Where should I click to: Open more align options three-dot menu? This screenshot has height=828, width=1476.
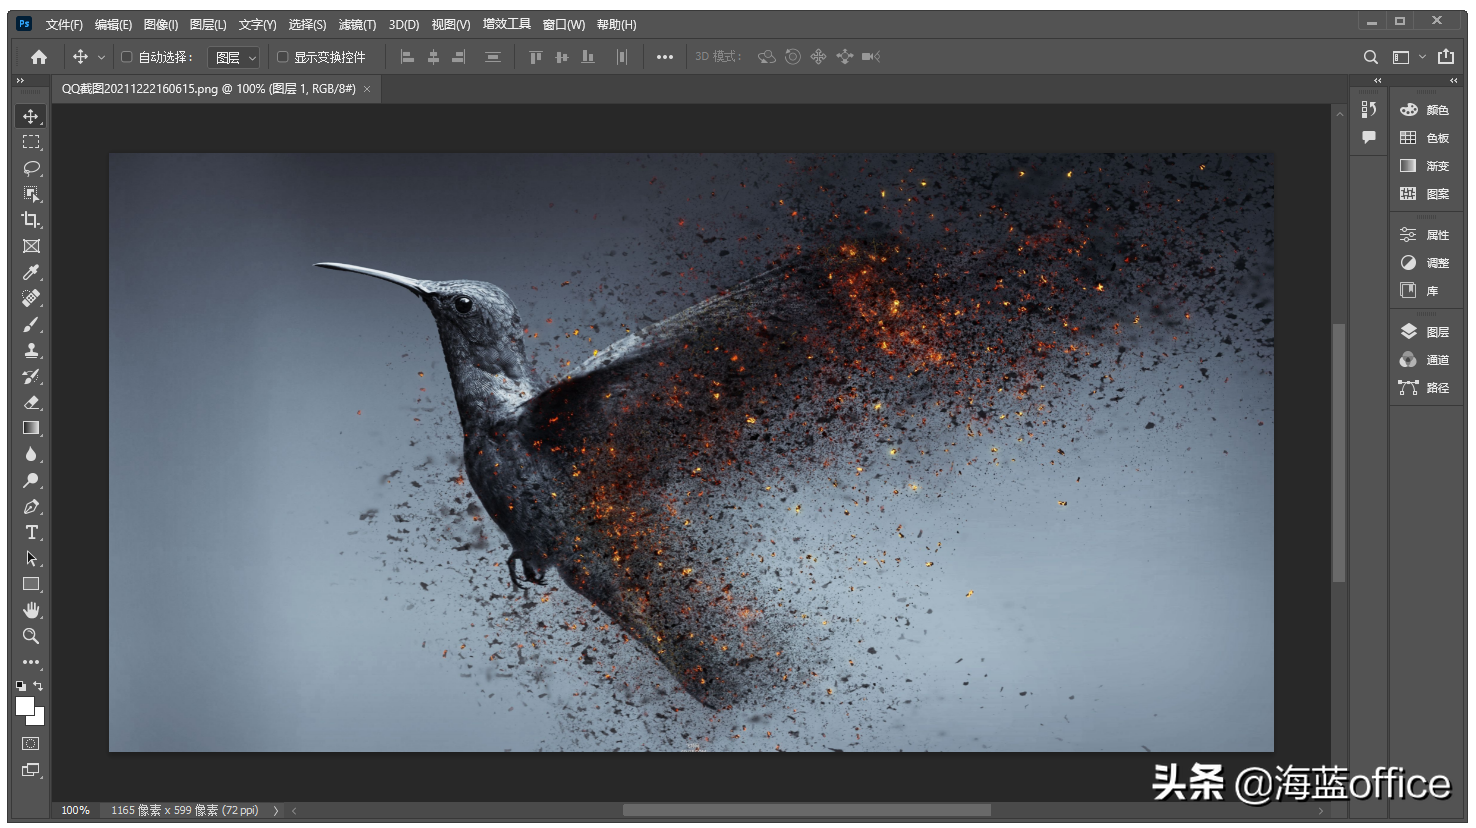pyautogui.click(x=665, y=57)
